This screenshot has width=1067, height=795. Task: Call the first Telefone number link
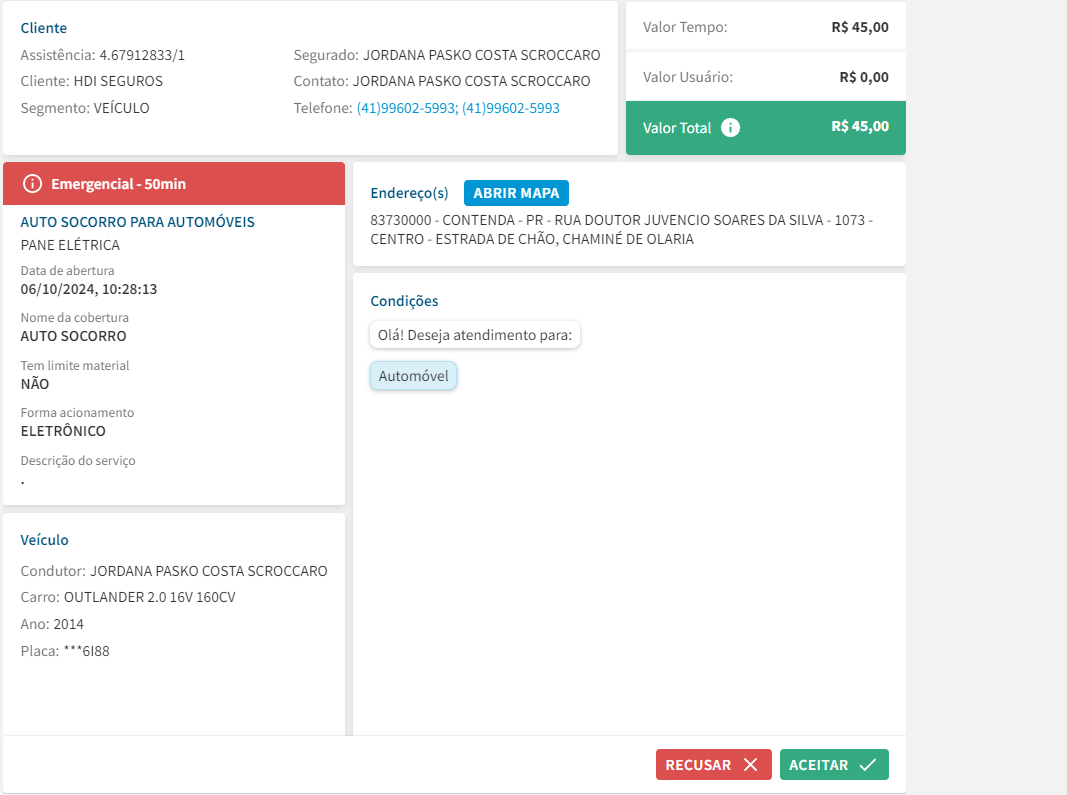(405, 108)
